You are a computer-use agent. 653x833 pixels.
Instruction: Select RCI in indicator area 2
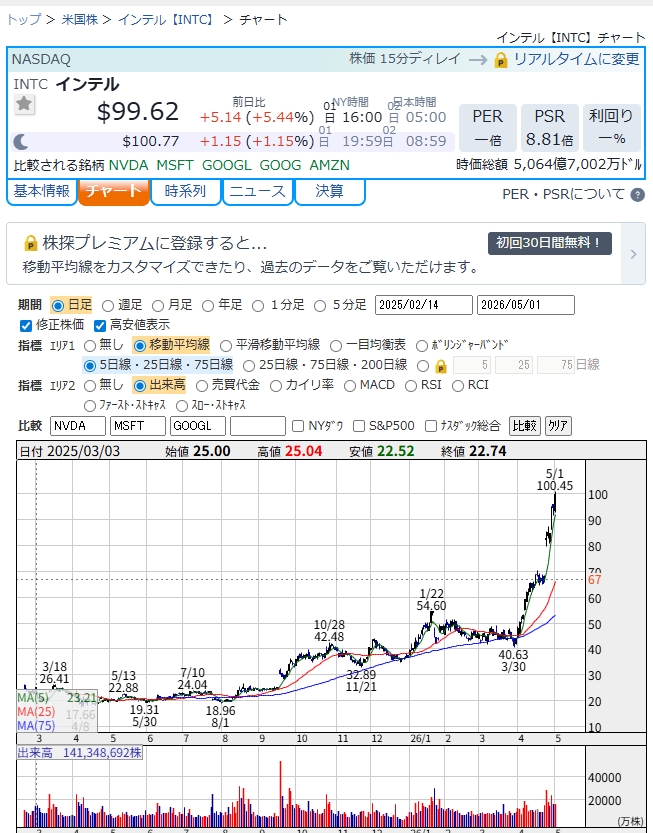(458, 386)
